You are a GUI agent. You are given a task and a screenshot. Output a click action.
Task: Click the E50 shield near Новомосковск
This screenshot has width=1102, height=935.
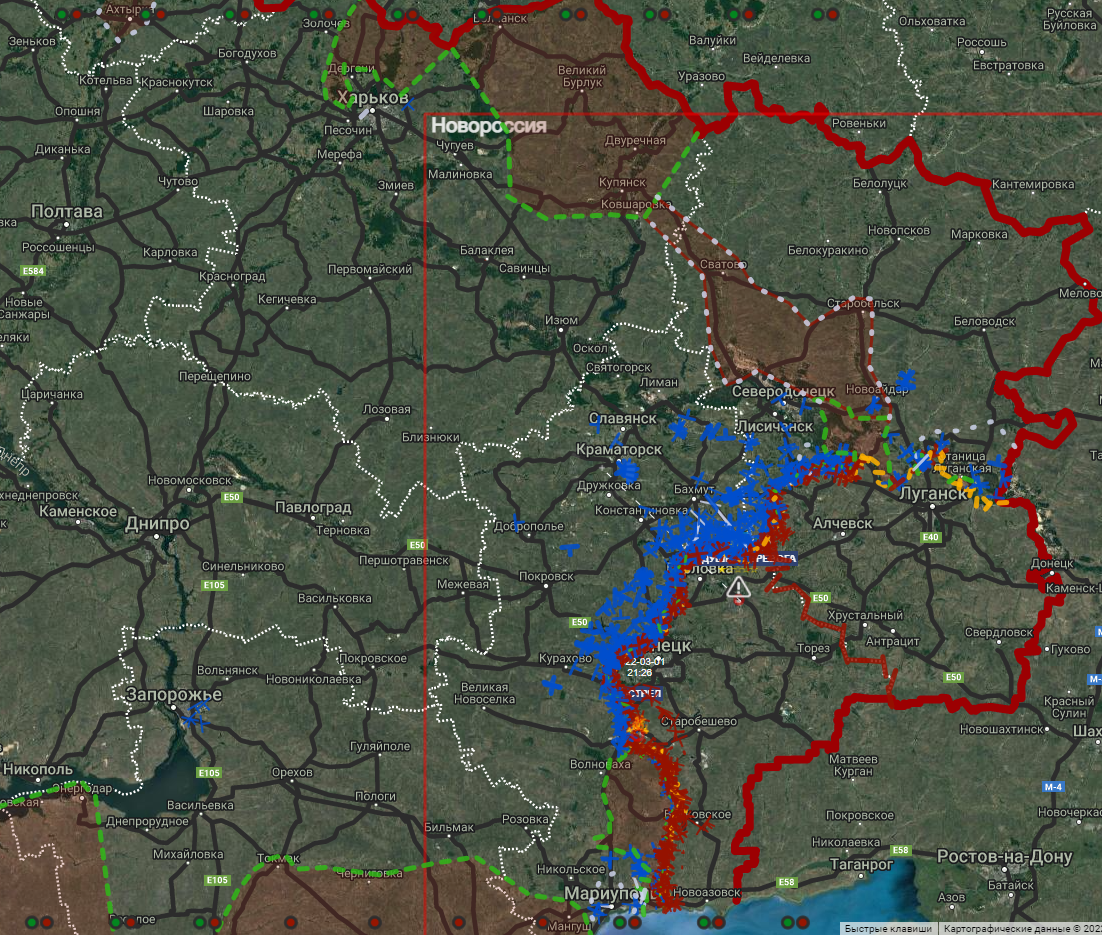[231, 497]
